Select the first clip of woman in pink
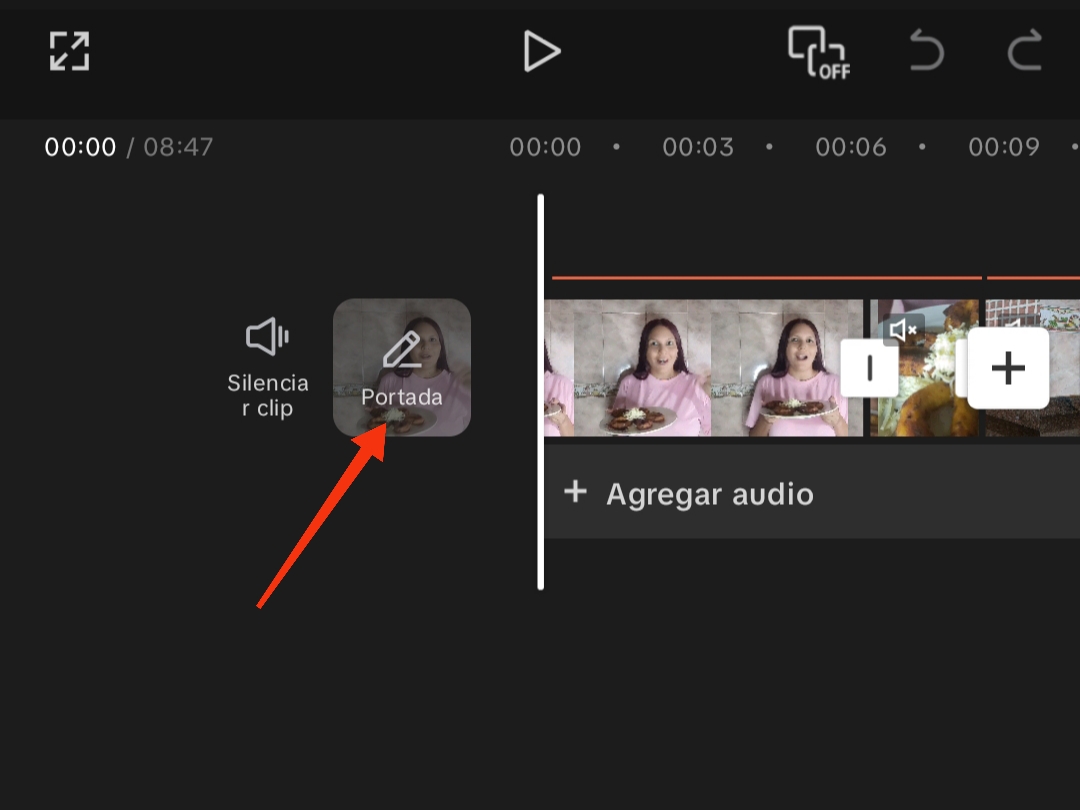This screenshot has width=1080, height=810. tap(703, 368)
